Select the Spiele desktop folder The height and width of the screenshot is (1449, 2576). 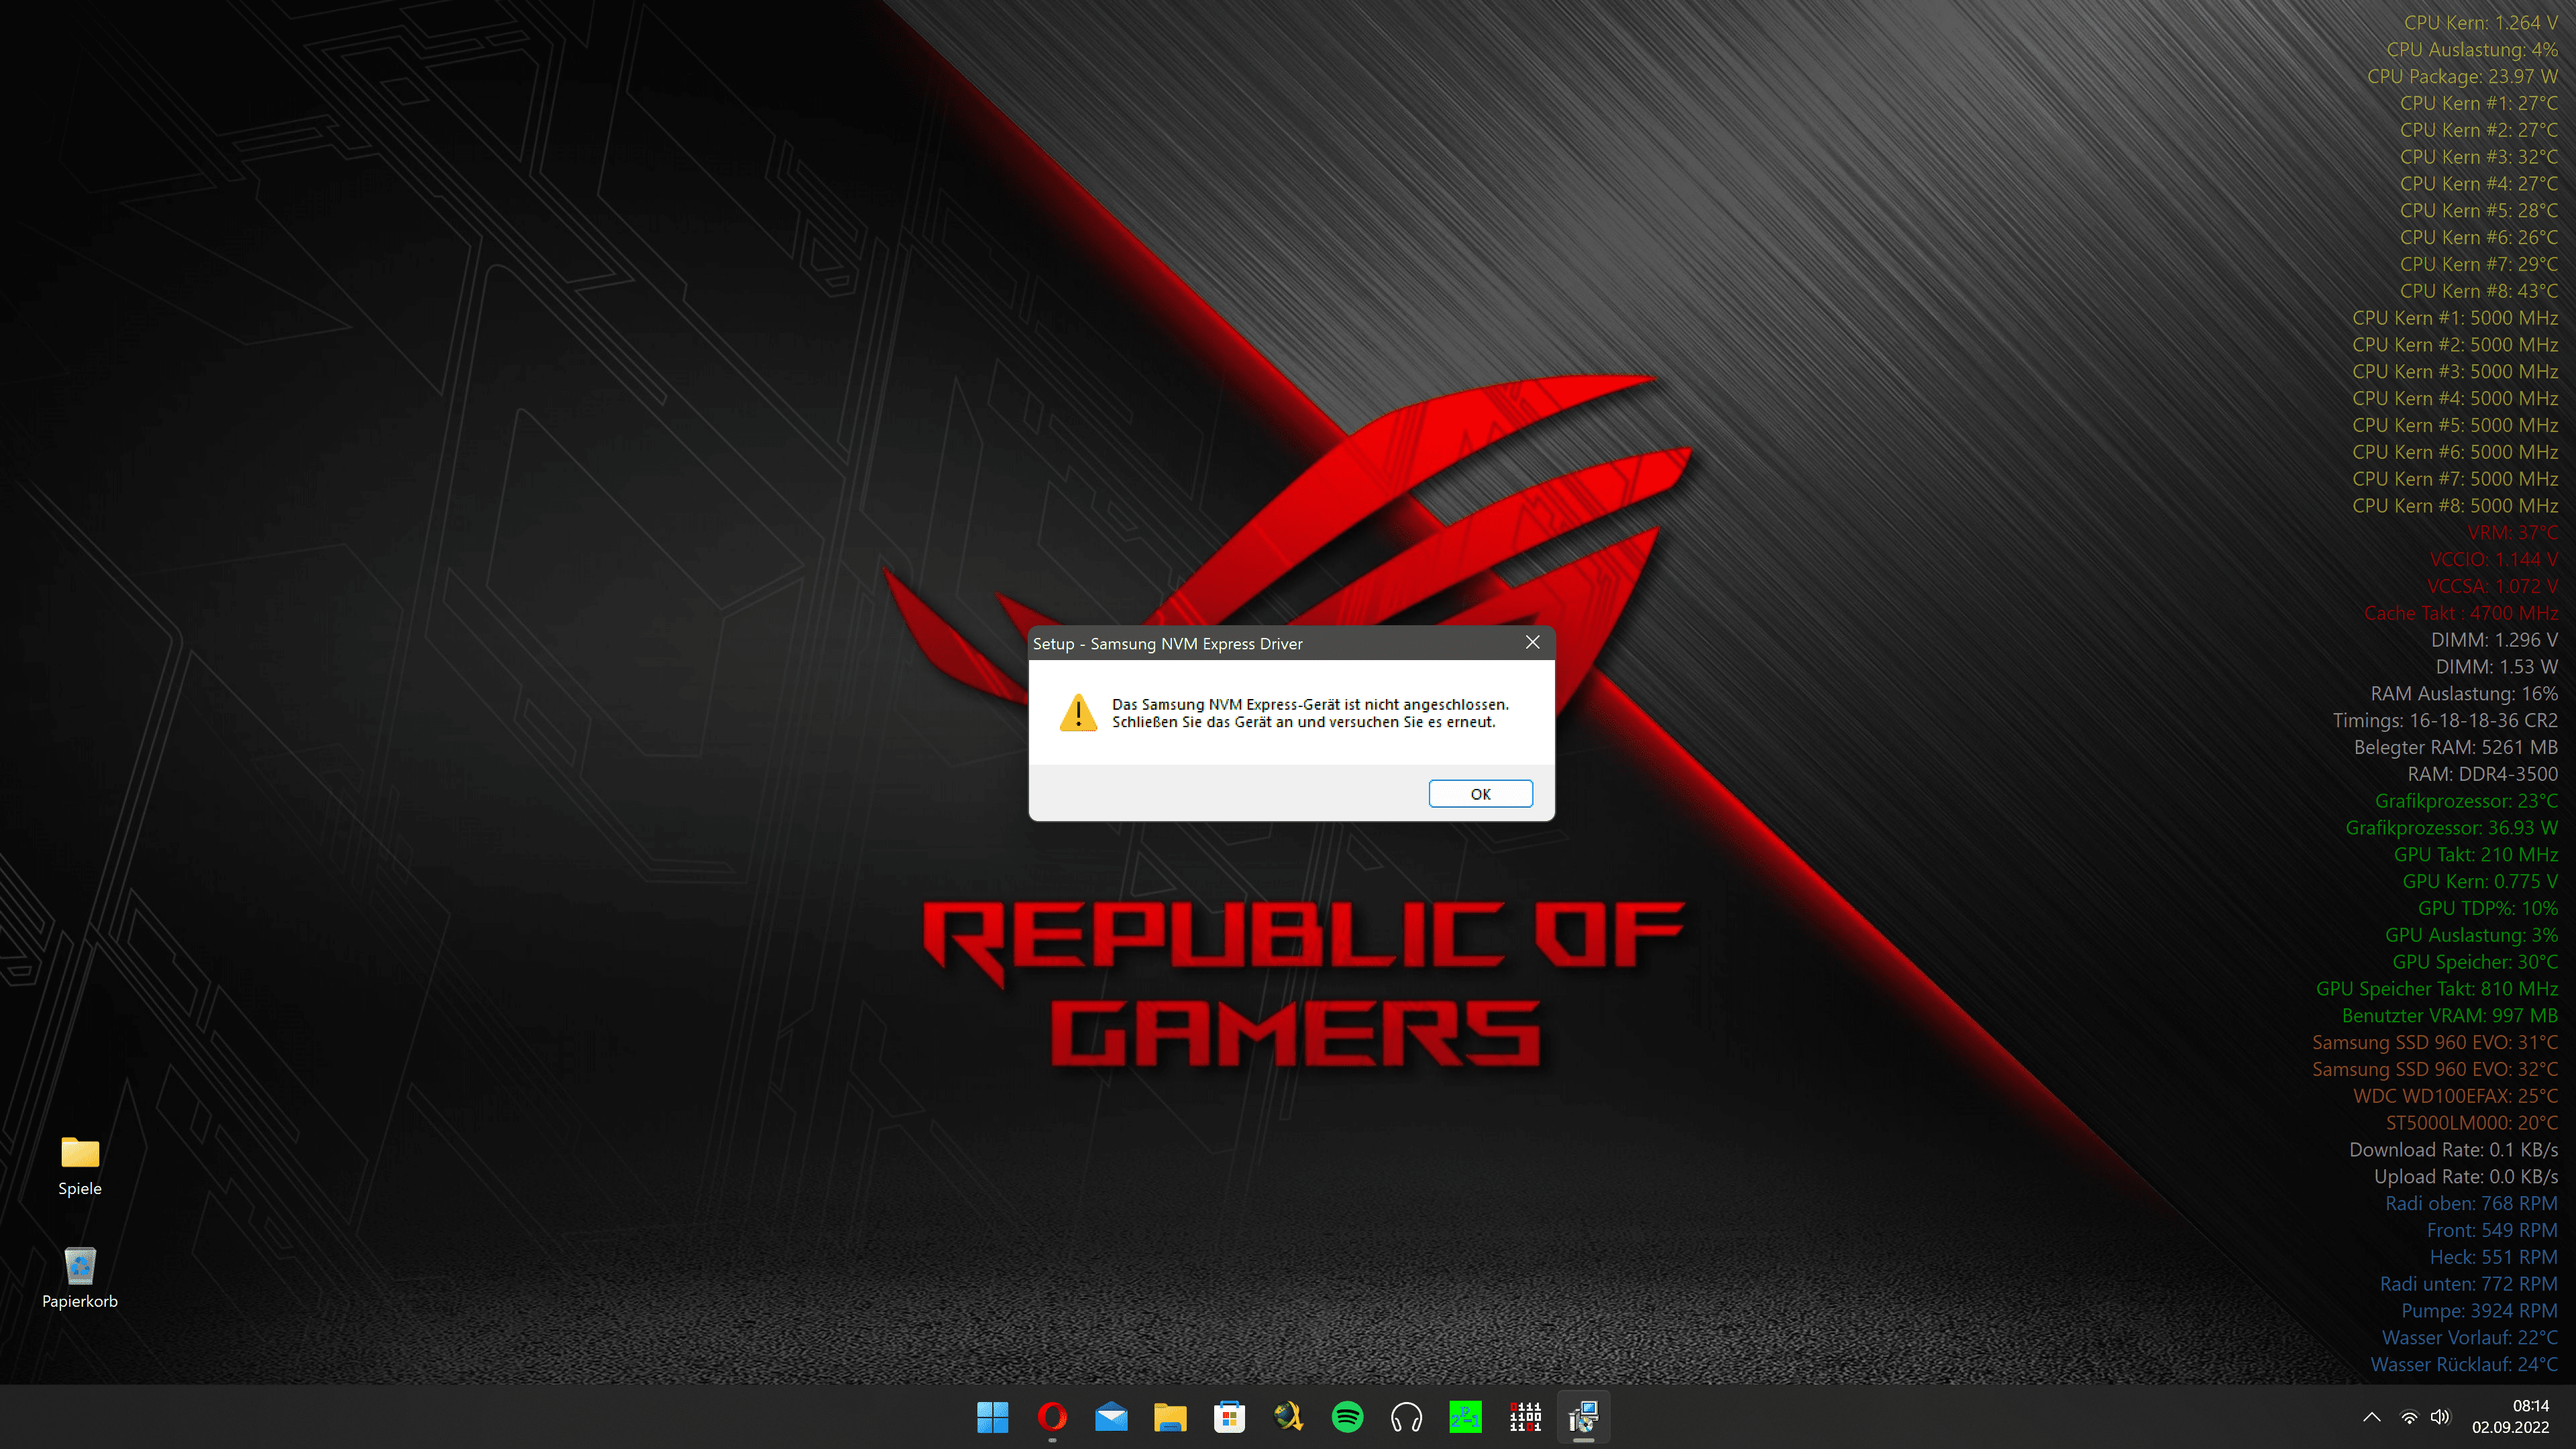(80, 1166)
